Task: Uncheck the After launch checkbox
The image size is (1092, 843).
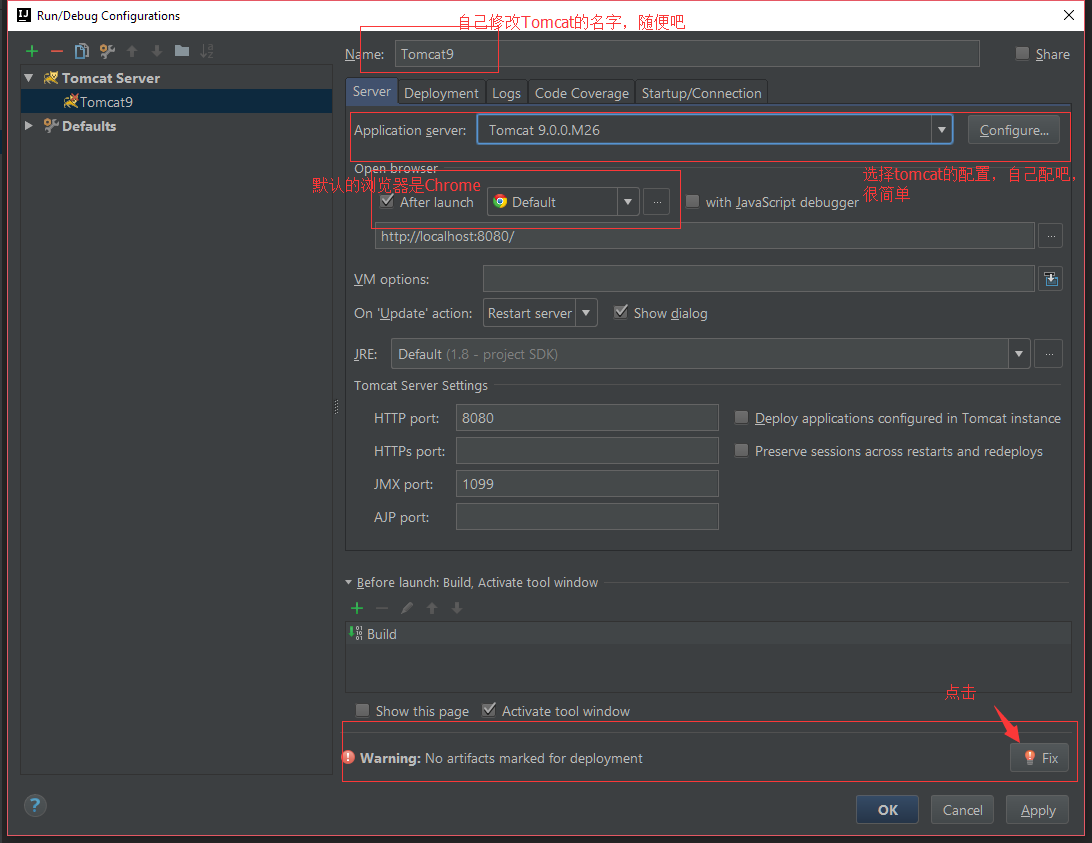Action: coord(387,201)
